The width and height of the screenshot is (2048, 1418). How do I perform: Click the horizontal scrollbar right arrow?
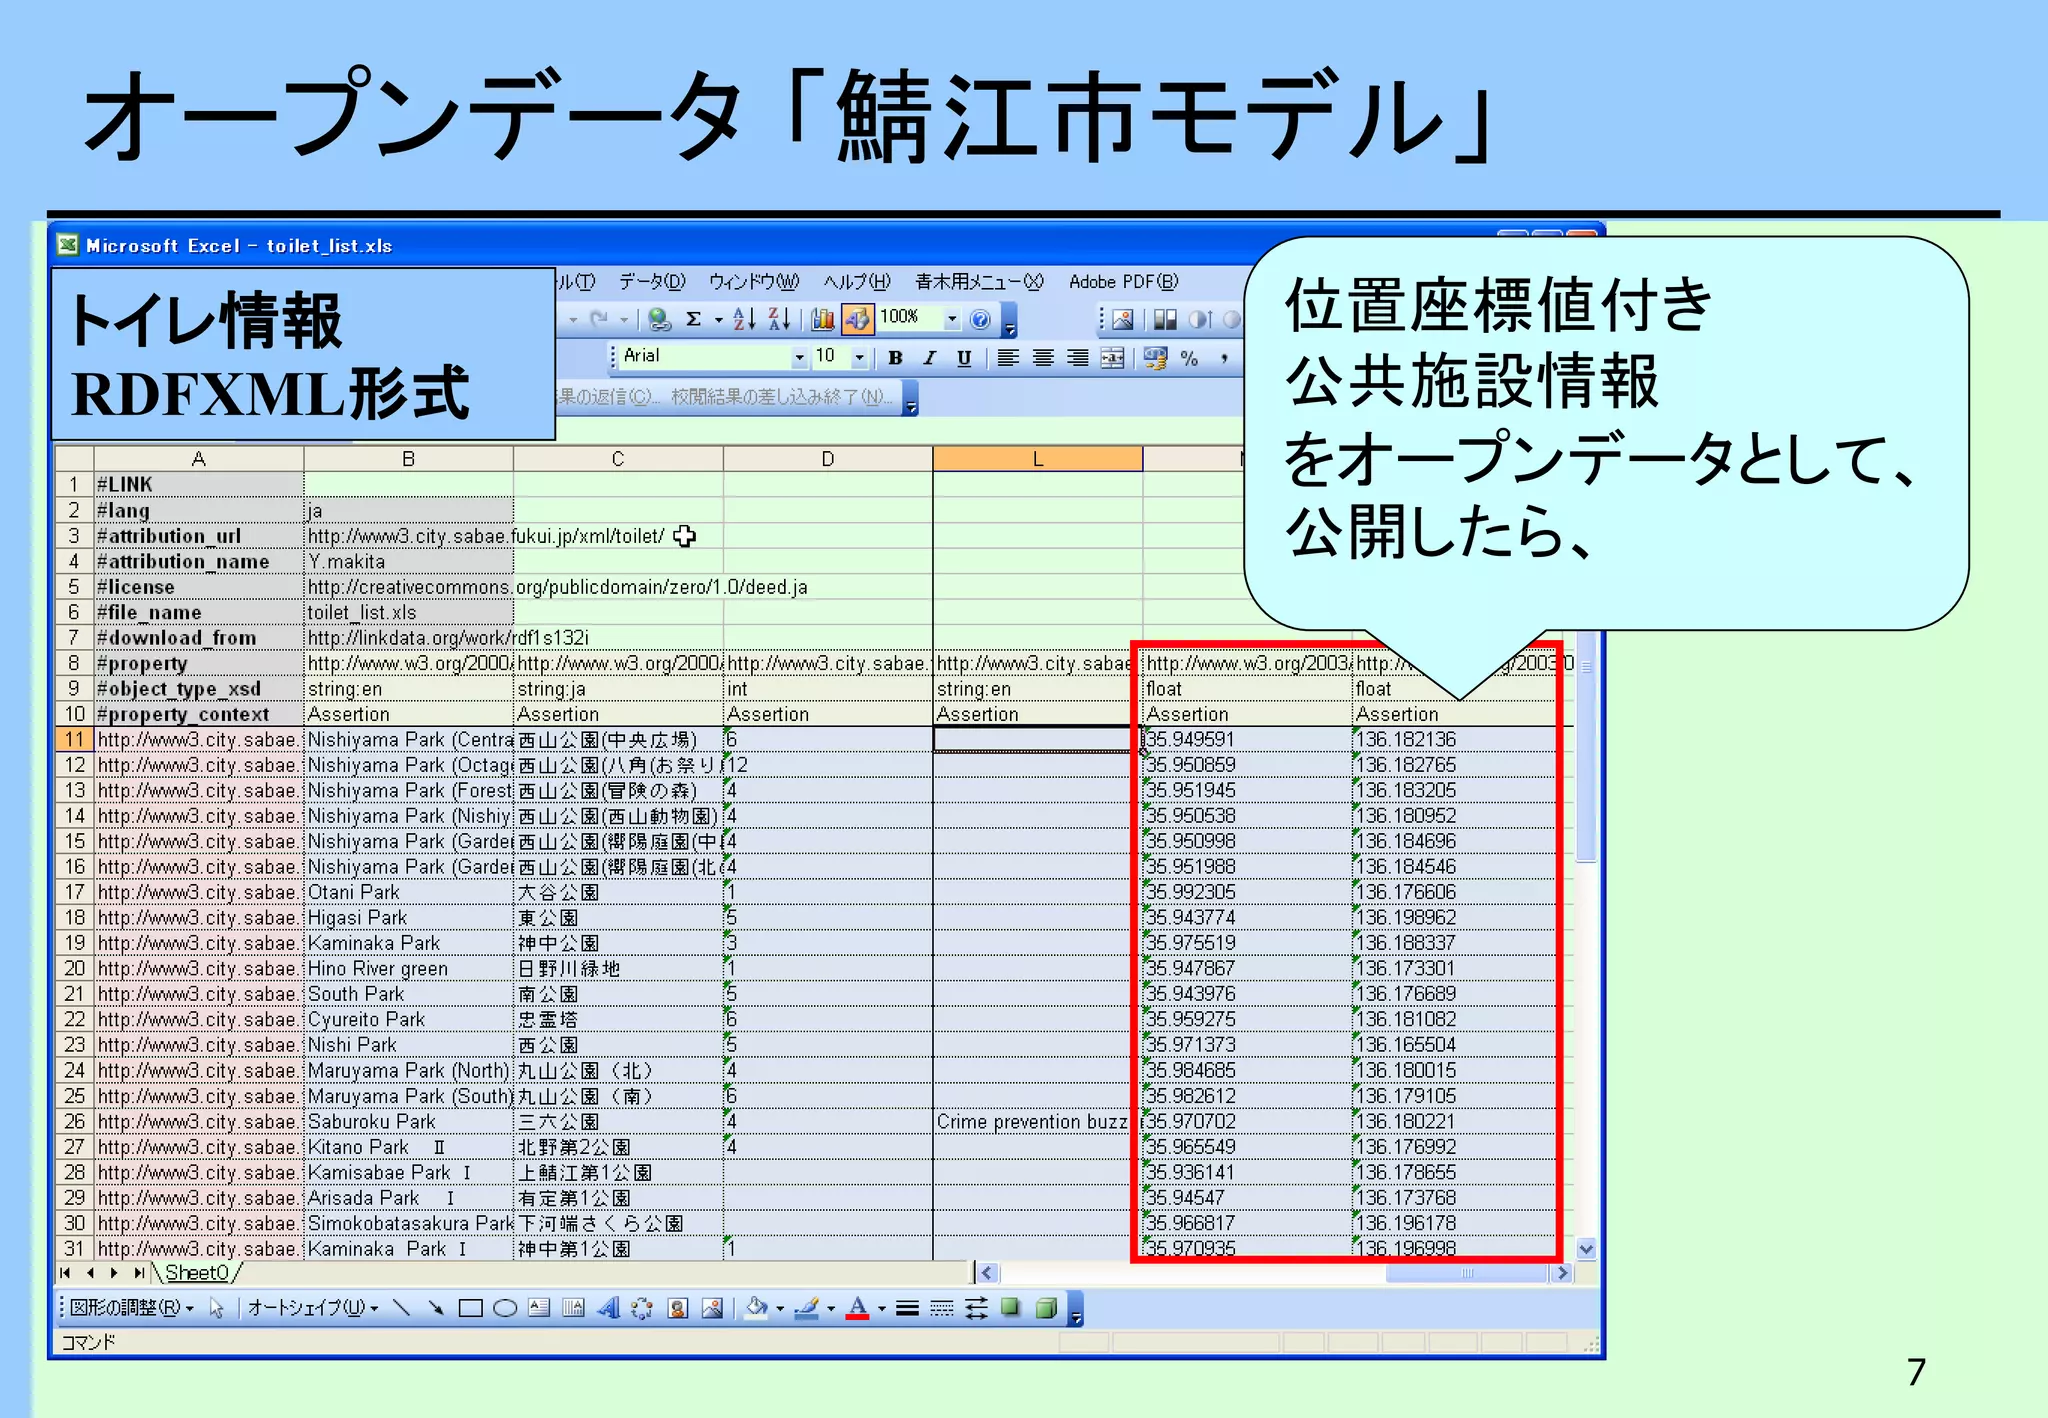click(x=1562, y=1273)
